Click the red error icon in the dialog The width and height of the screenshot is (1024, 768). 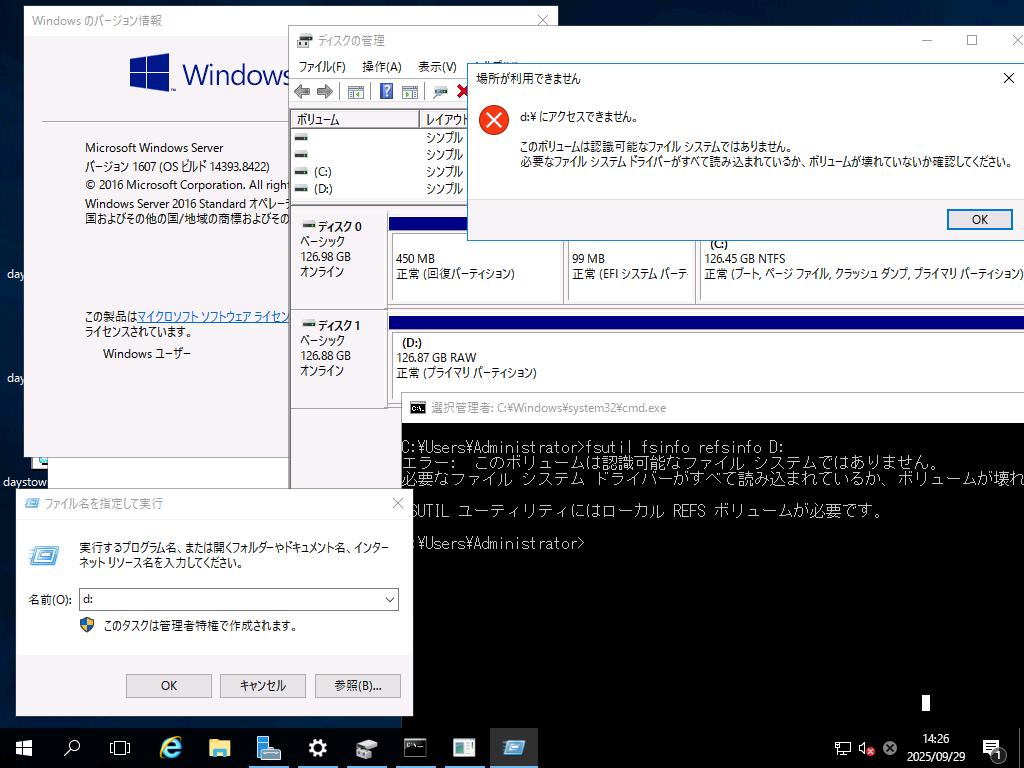coord(493,119)
